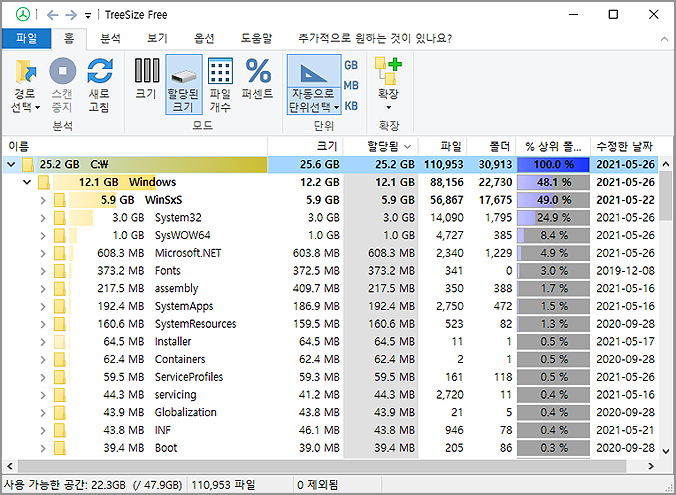
Task: Set unit to KB
Action: [x=351, y=106]
